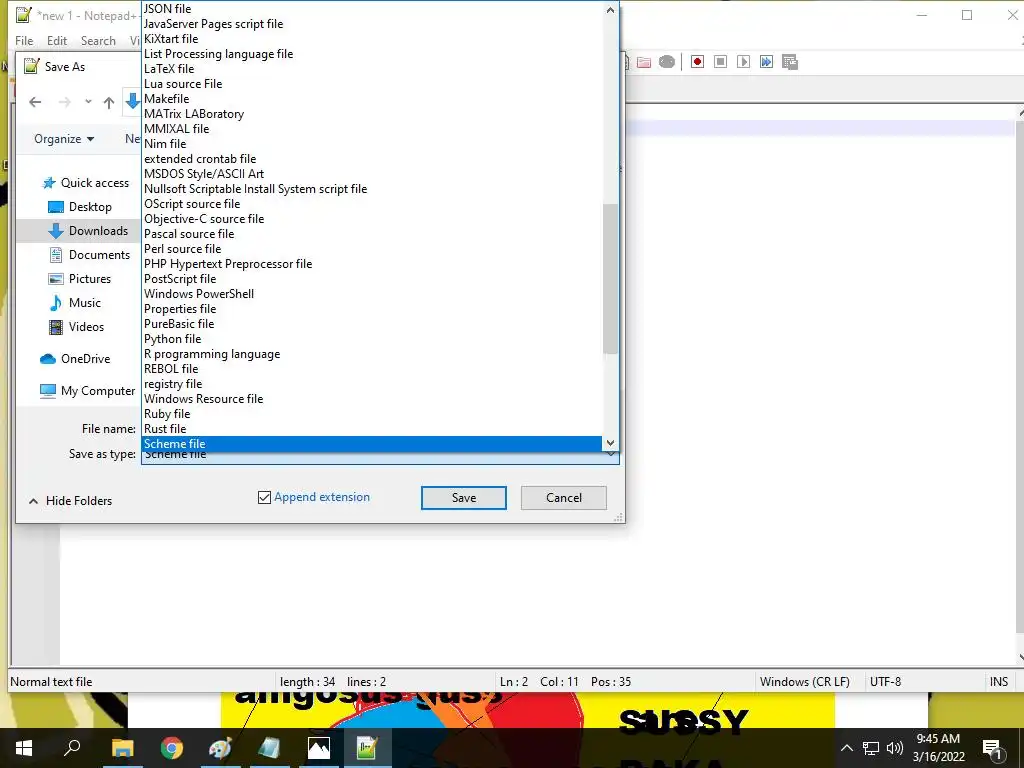The width and height of the screenshot is (1024, 768).
Task: Click the Playback macro icon
Action: point(743,62)
